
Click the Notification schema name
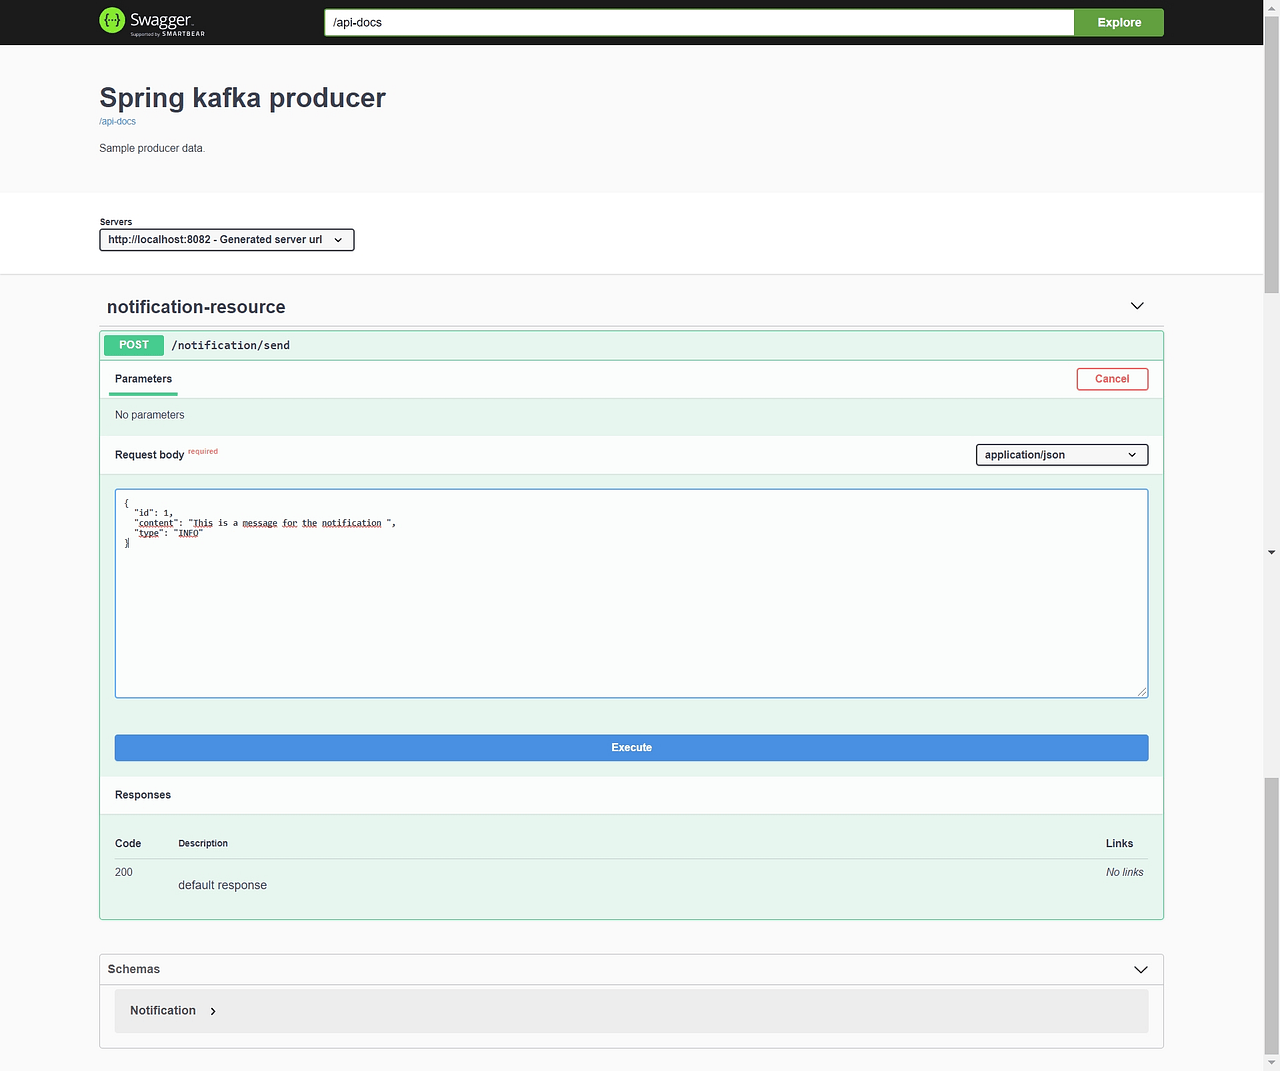(x=163, y=1011)
